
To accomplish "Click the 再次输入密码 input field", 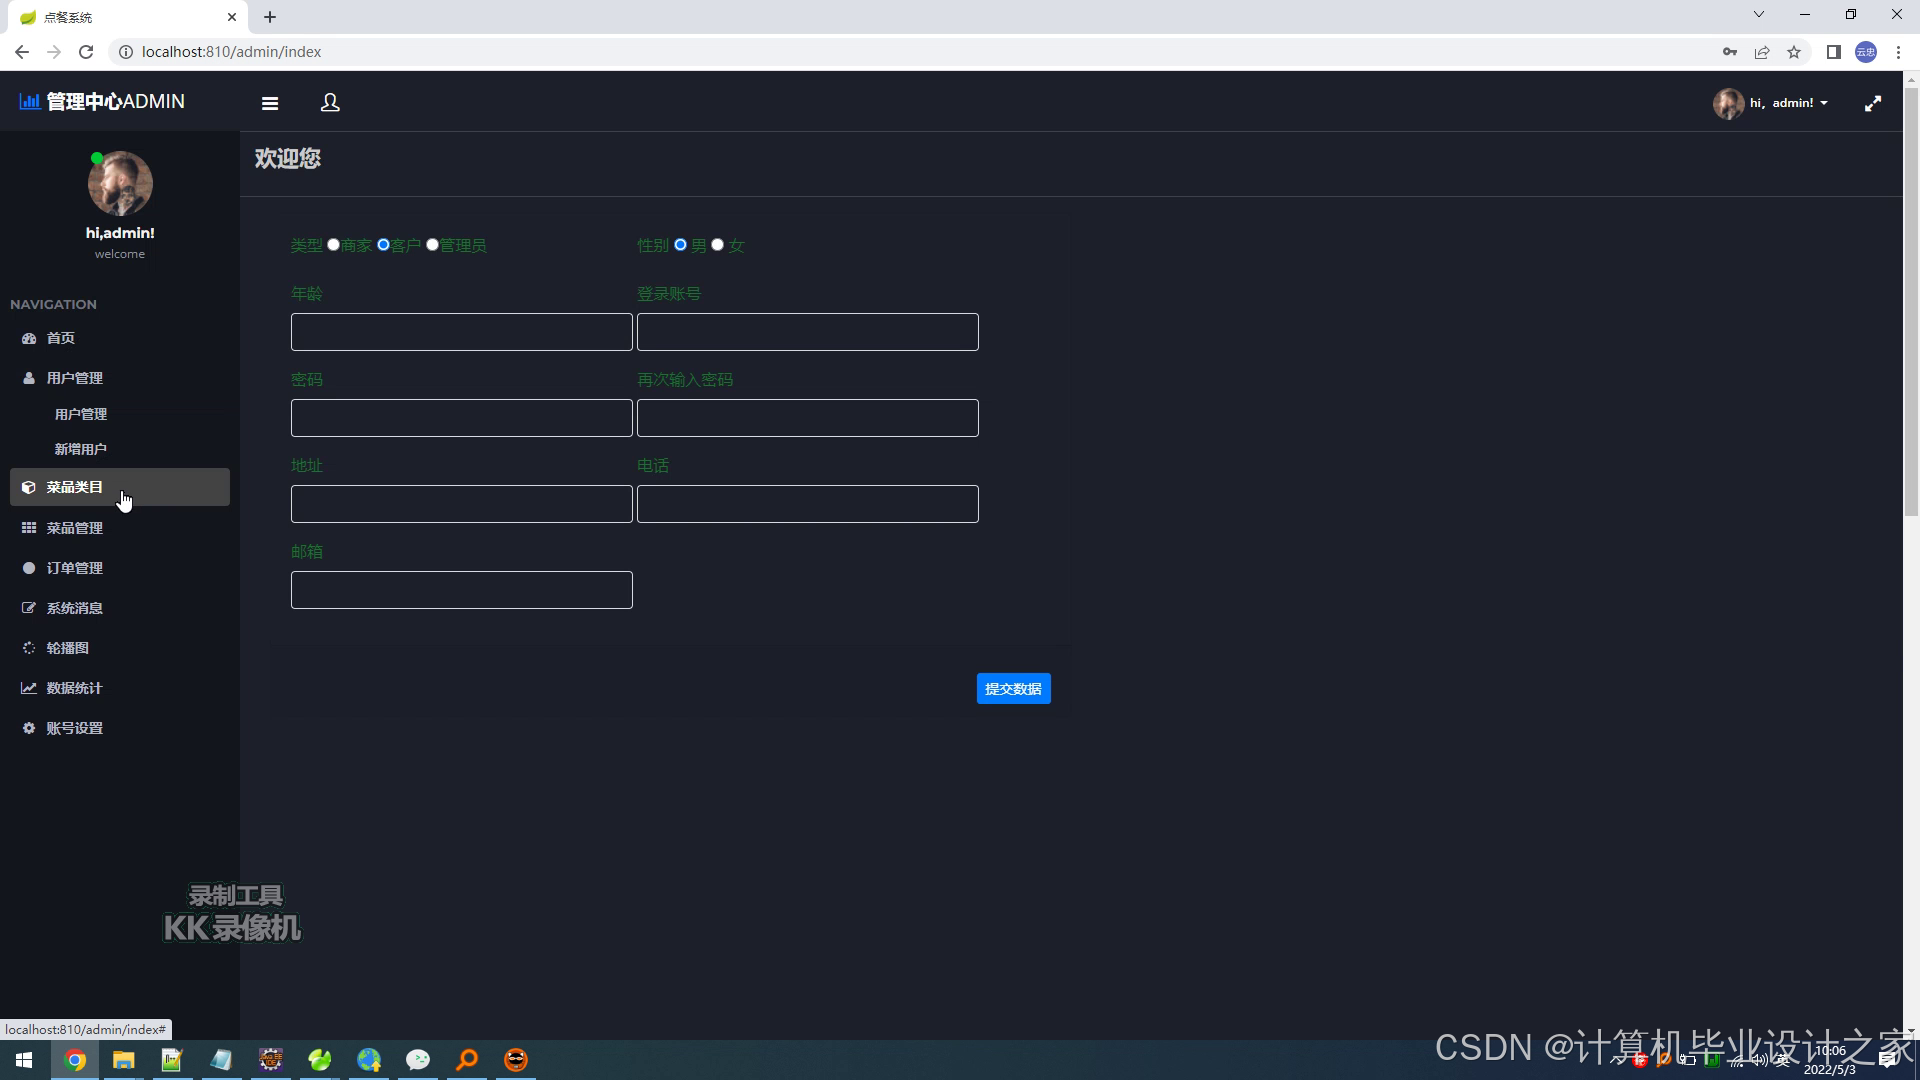I will pos(808,418).
